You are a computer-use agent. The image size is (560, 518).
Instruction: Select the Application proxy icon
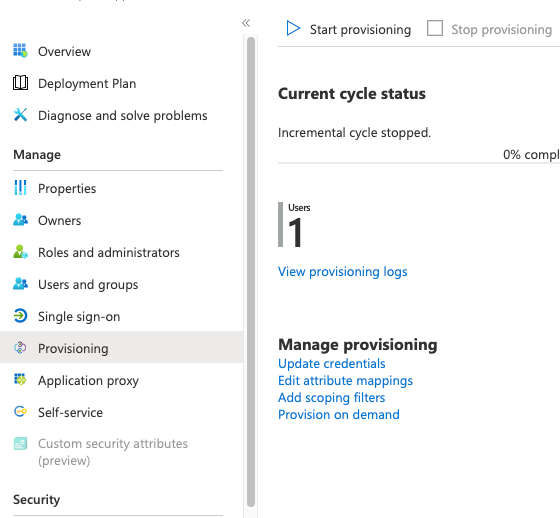(20, 379)
